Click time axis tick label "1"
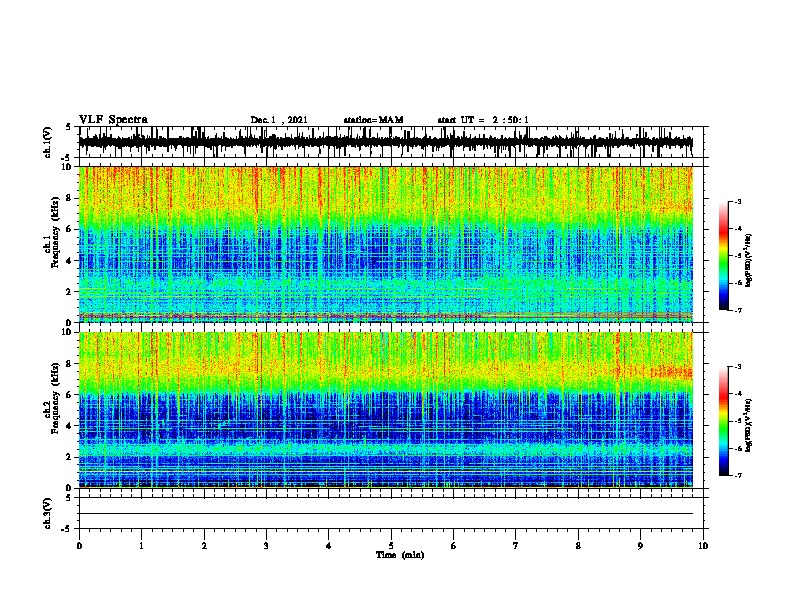This screenshot has width=792, height=612. pyautogui.click(x=141, y=546)
